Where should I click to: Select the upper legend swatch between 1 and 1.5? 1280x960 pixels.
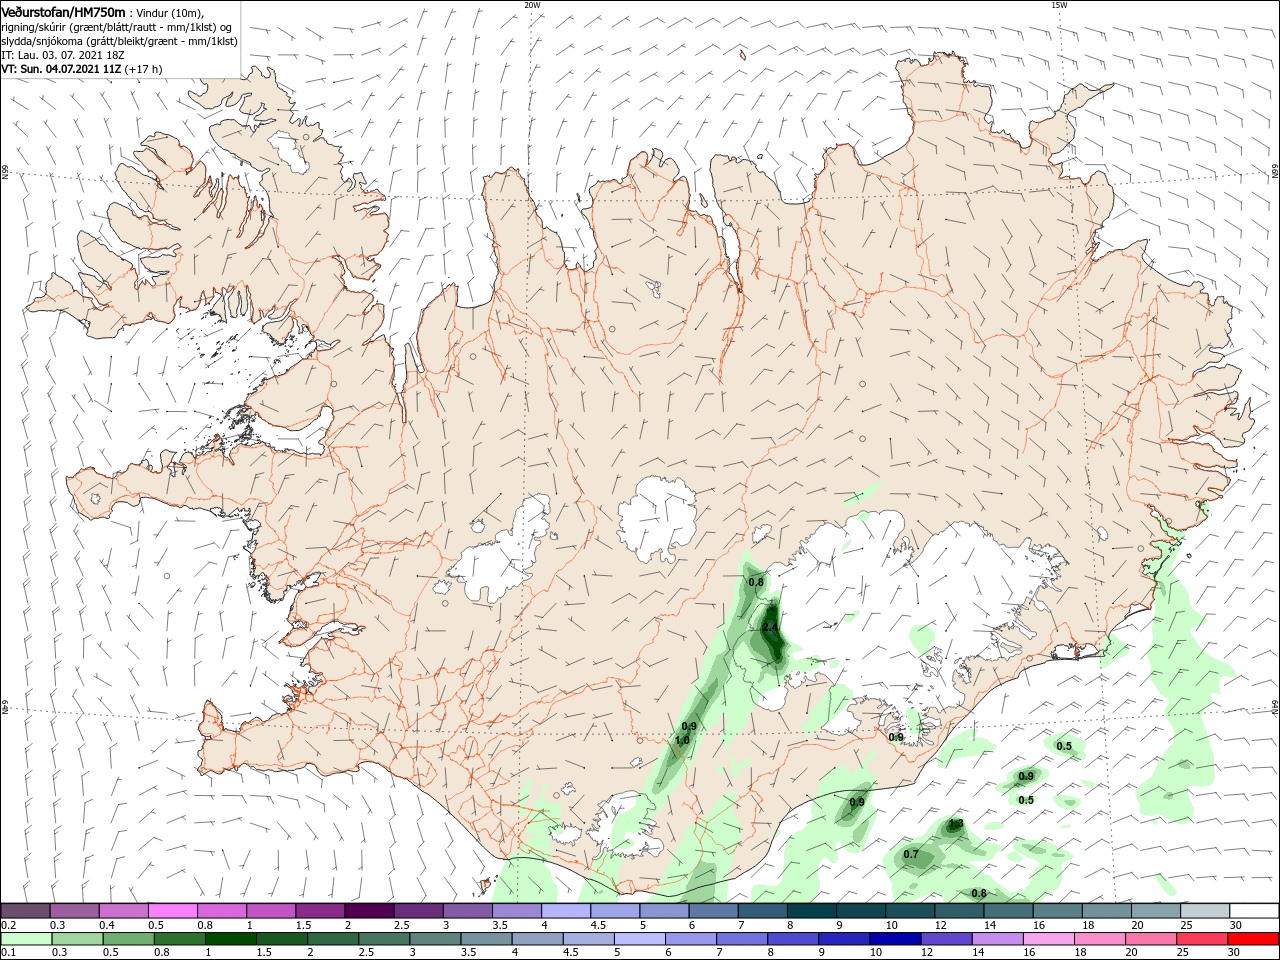[x=271, y=910]
